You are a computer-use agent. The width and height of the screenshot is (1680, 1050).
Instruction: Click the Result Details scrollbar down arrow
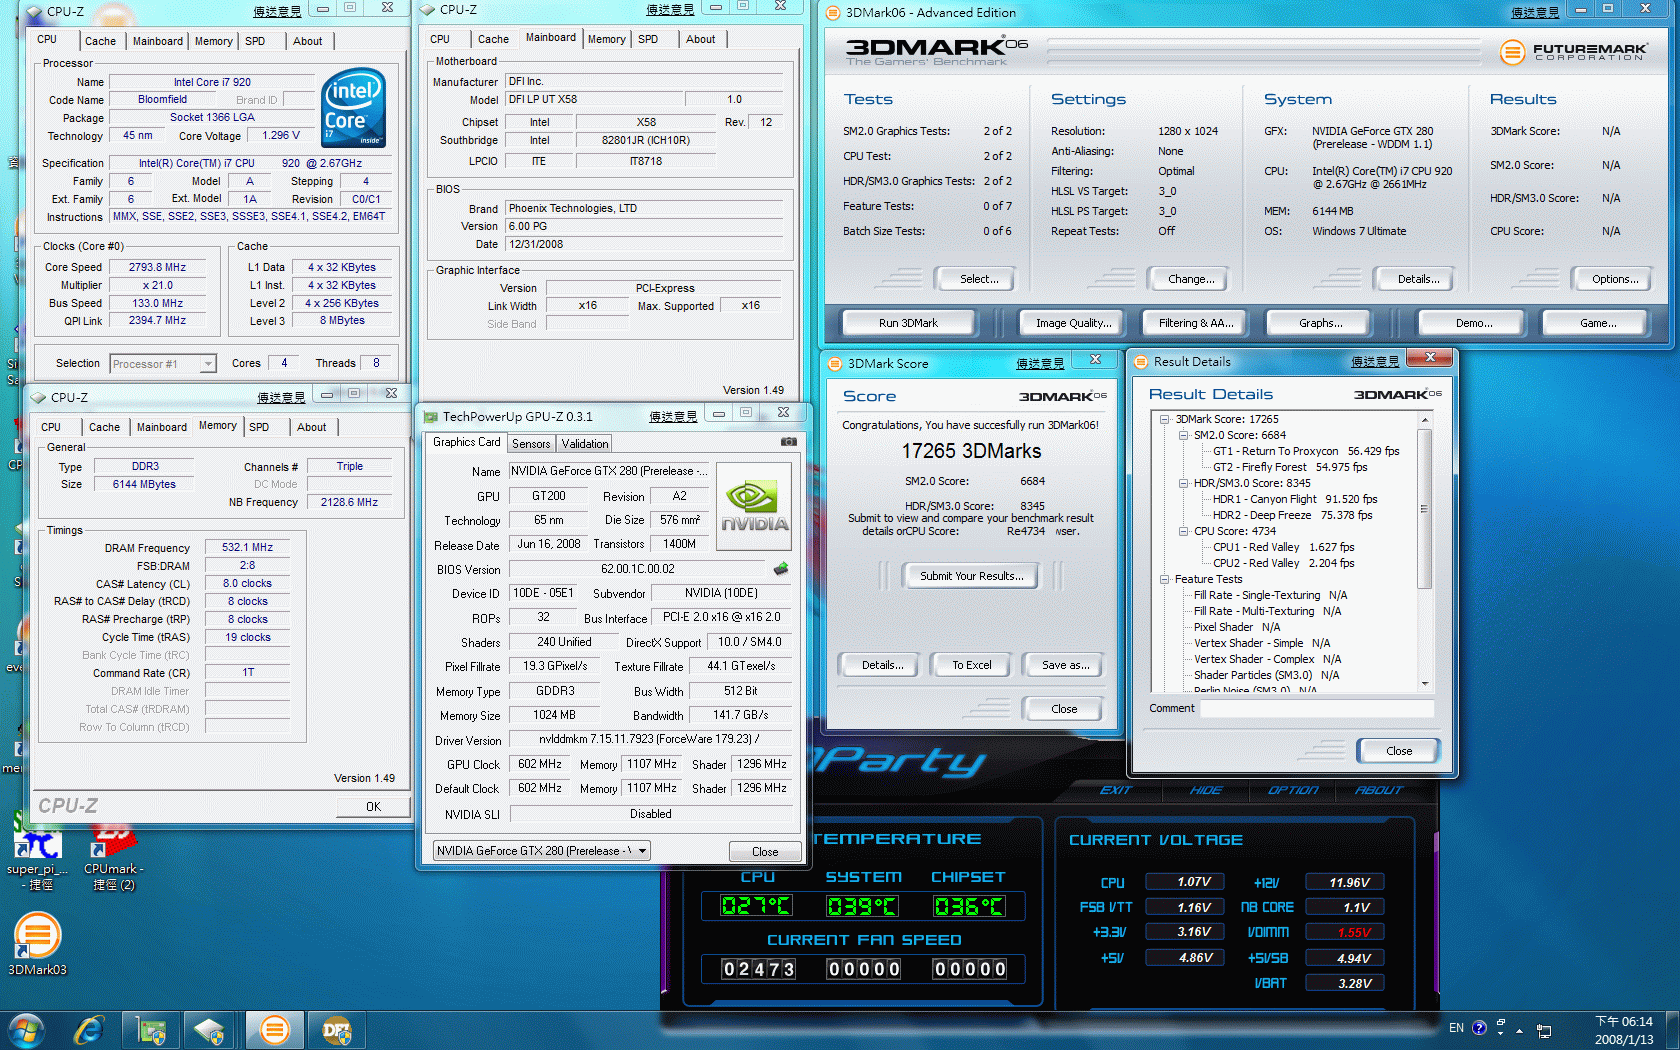[x=1424, y=684]
